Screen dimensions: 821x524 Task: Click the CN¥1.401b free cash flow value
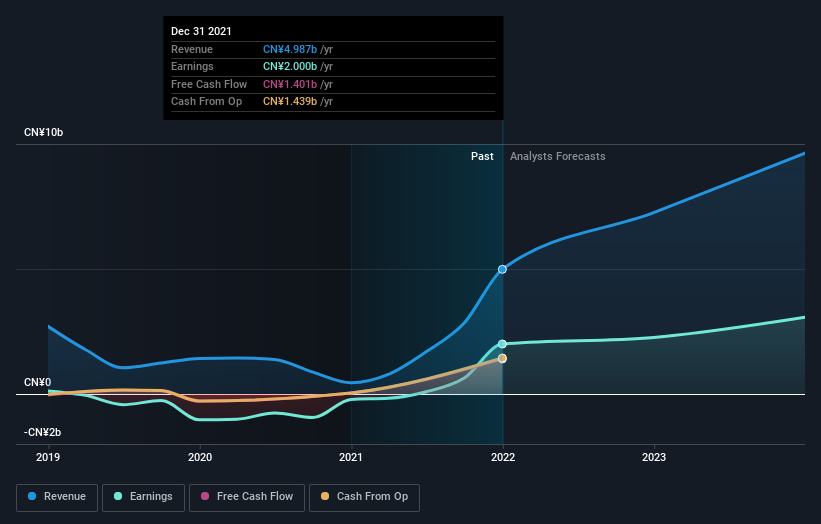290,84
